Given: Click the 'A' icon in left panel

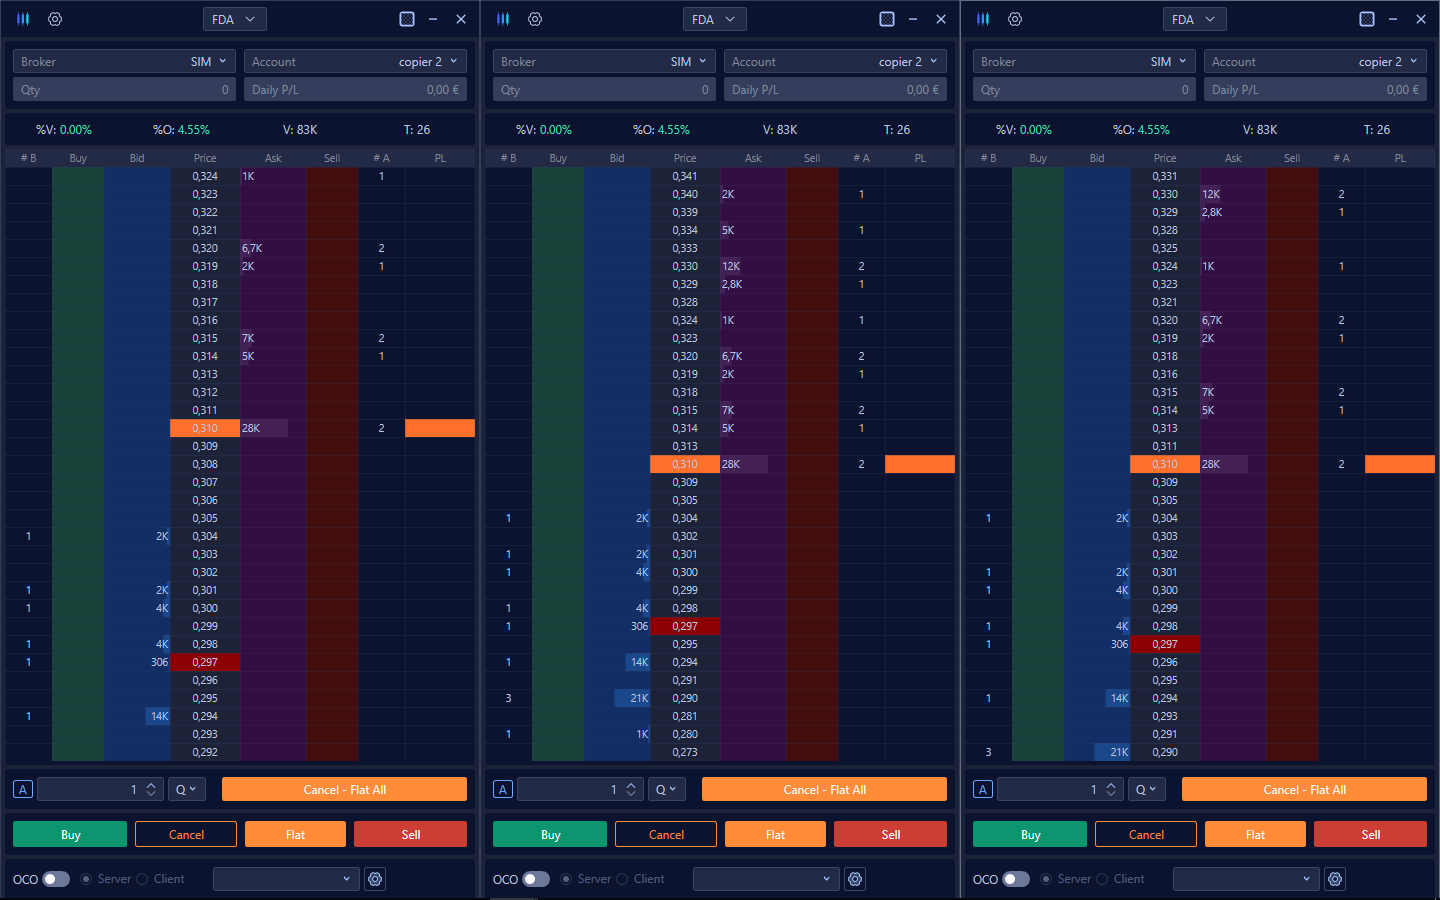Looking at the screenshot, I should point(23,789).
